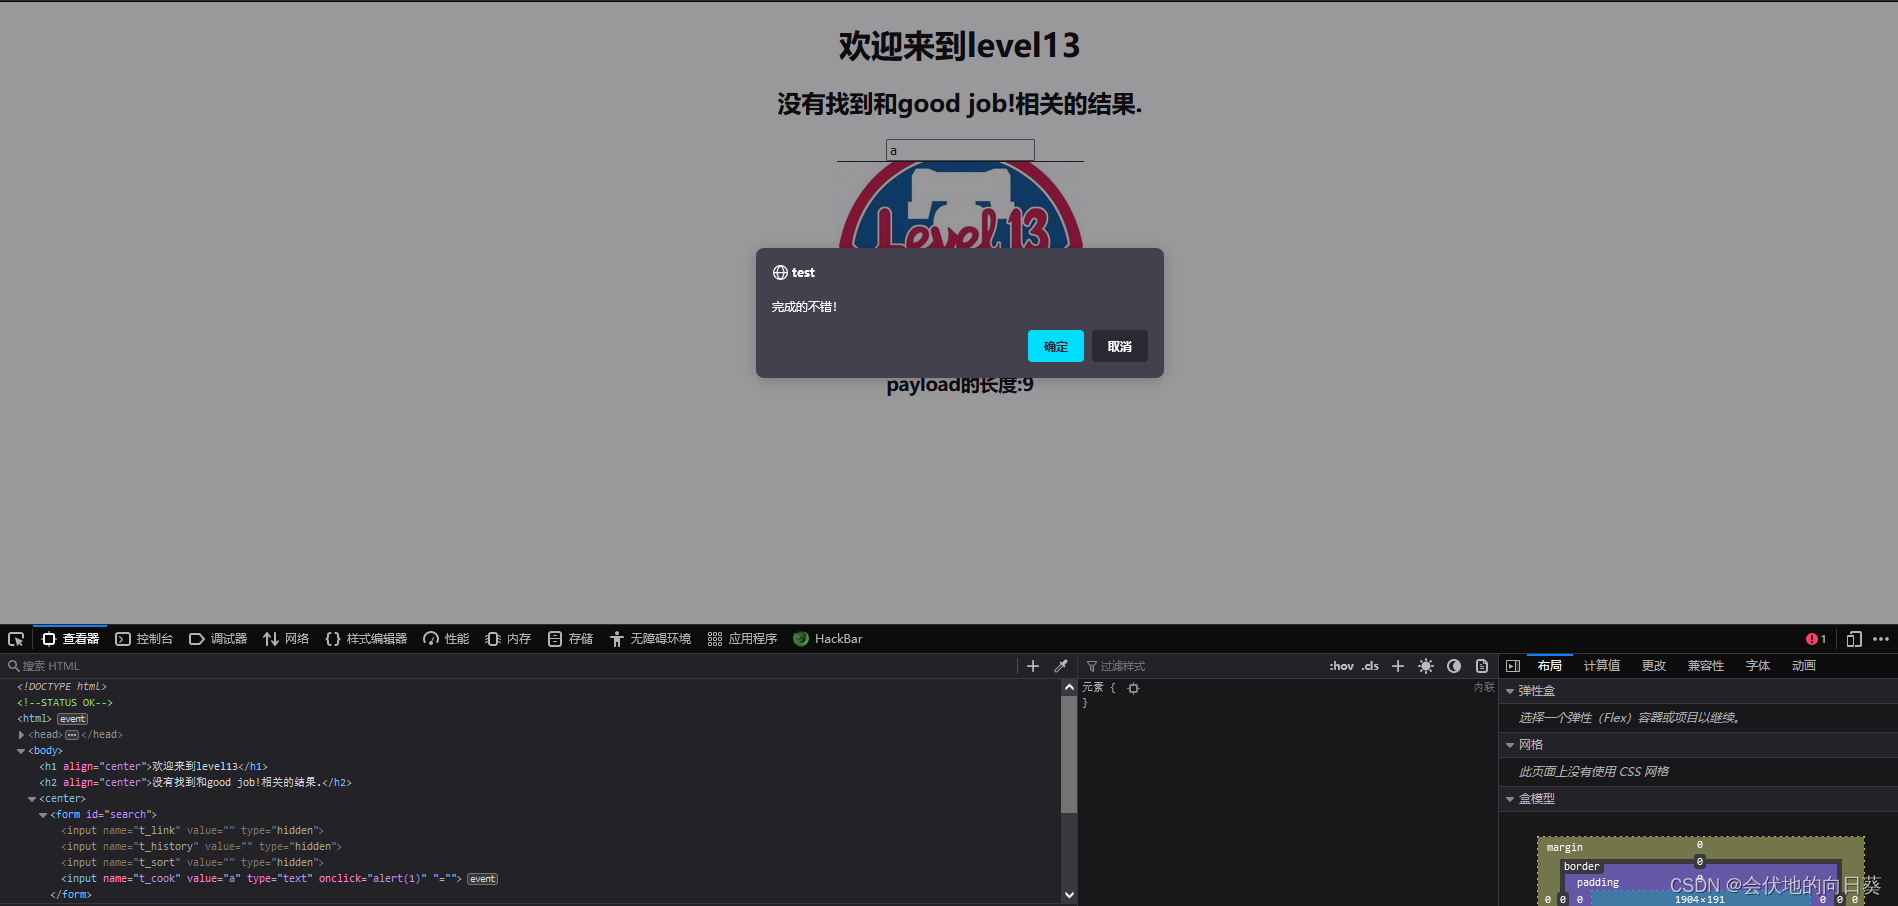The width and height of the screenshot is (1898, 906).
Task: Click the gear icon next to 元素 flex item
Action: [1133, 688]
